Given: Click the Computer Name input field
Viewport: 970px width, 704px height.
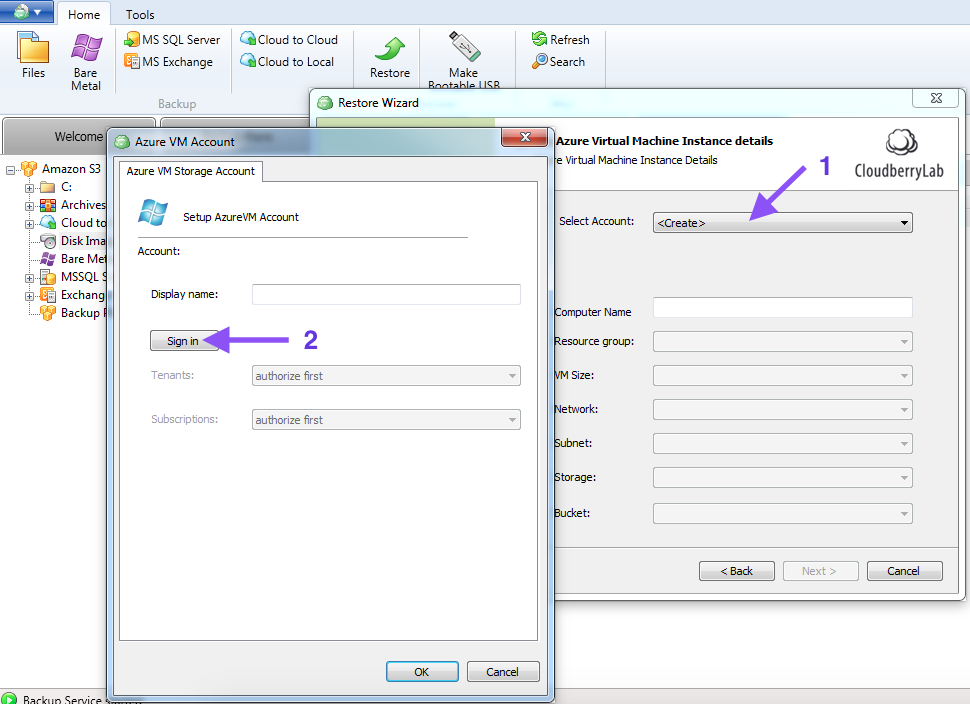Looking at the screenshot, I should (x=783, y=307).
